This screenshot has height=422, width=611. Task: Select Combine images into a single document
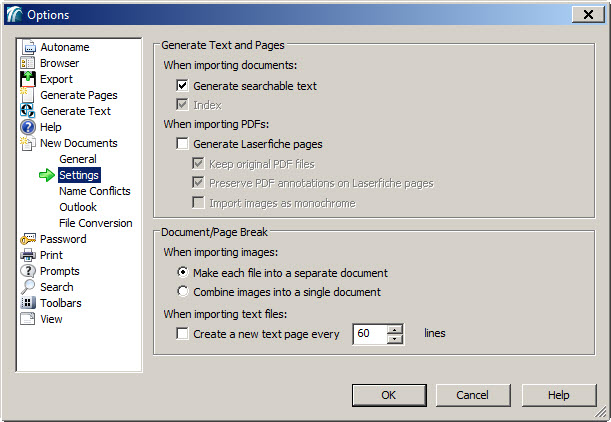click(x=182, y=292)
